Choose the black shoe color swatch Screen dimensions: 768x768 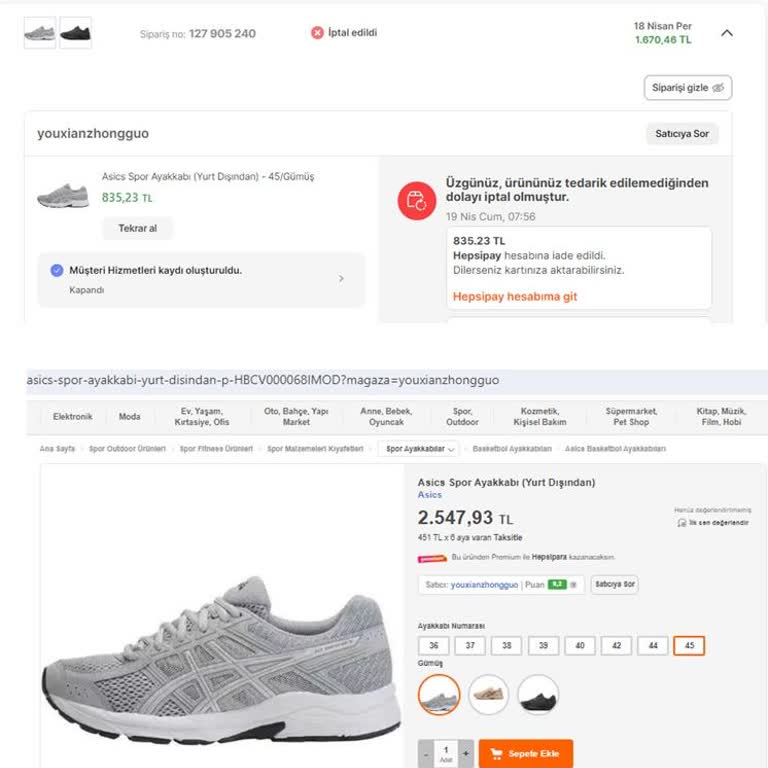pos(538,694)
